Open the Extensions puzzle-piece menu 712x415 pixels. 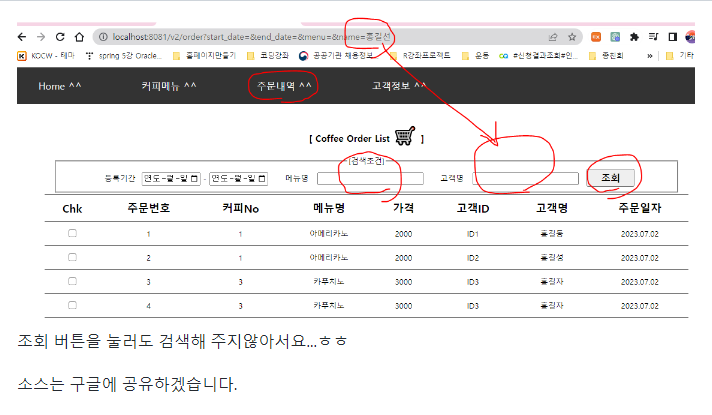coord(634,37)
